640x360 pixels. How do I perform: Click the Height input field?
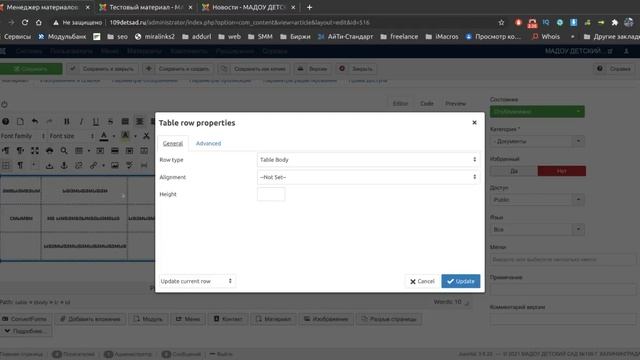271,194
